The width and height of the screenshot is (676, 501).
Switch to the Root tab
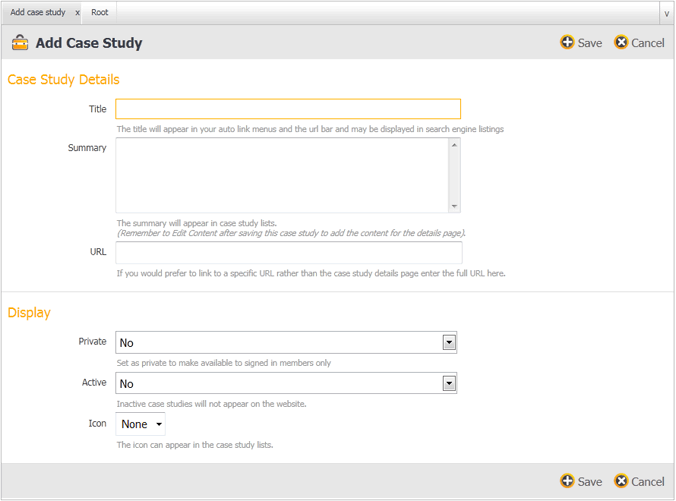100,13
